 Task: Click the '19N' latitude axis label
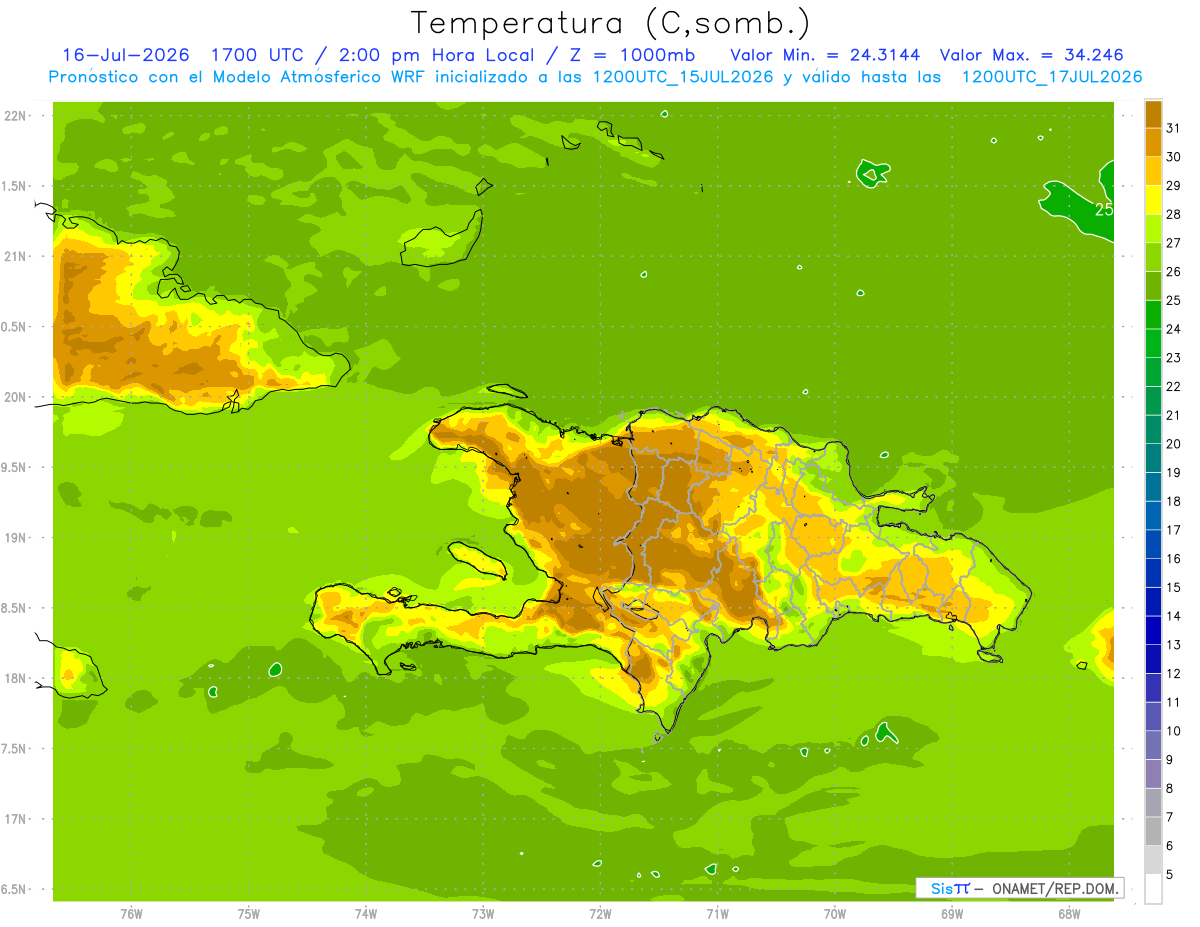click(x=14, y=538)
